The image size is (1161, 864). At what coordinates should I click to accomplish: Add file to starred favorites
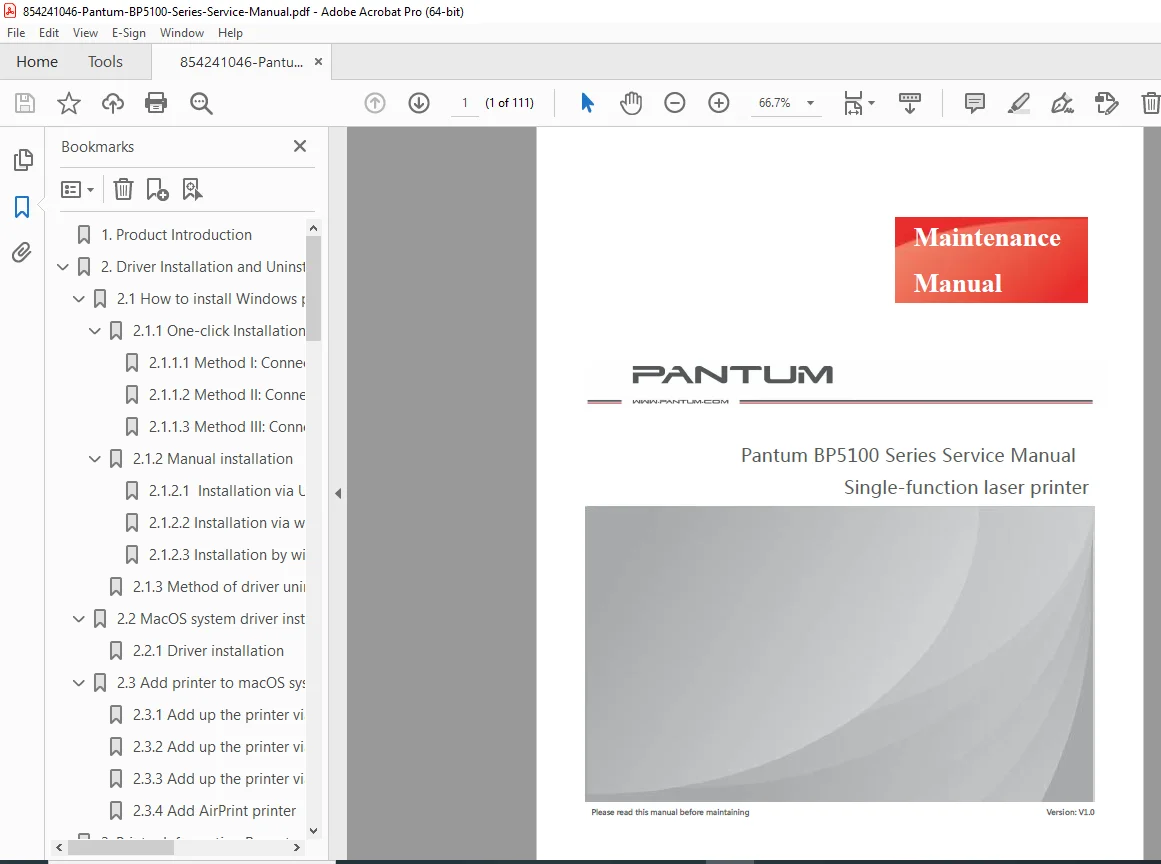69,103
